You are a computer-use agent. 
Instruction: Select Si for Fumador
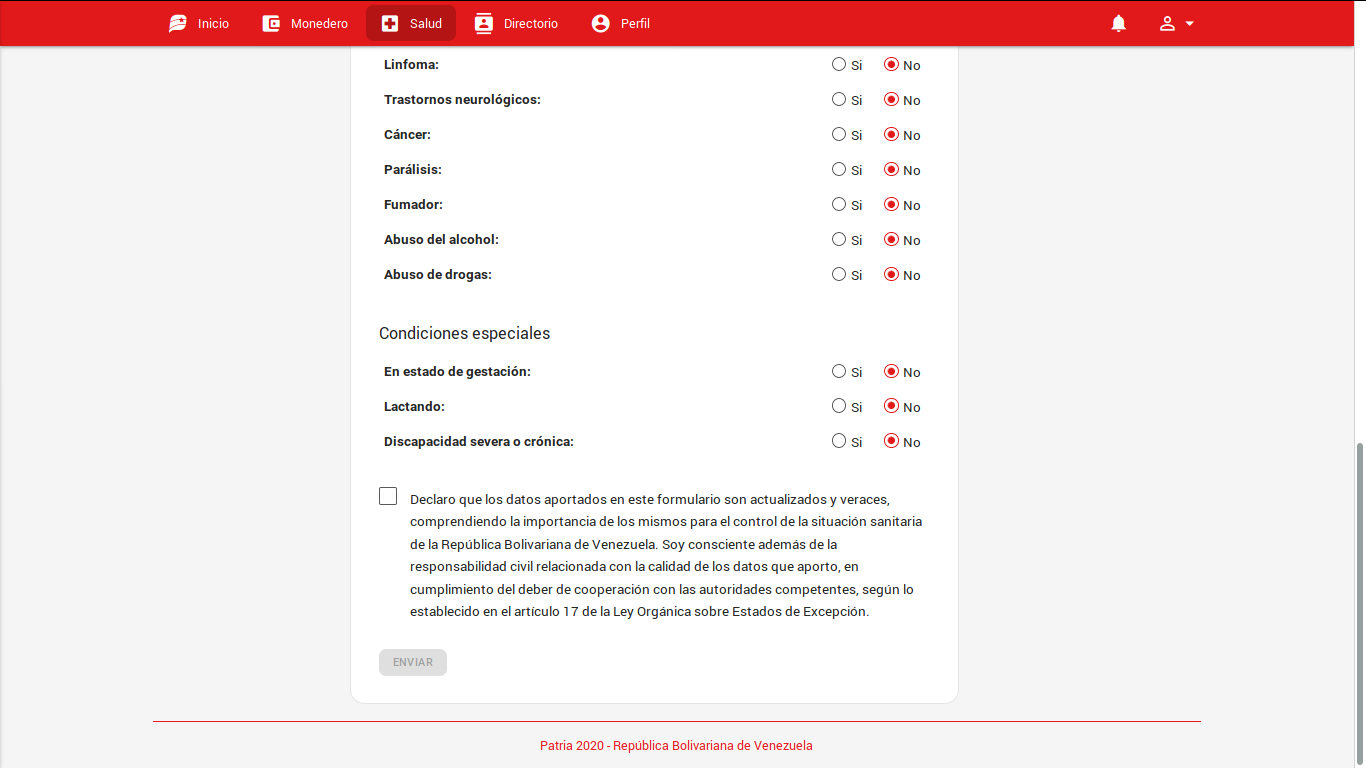coord(839,204)
